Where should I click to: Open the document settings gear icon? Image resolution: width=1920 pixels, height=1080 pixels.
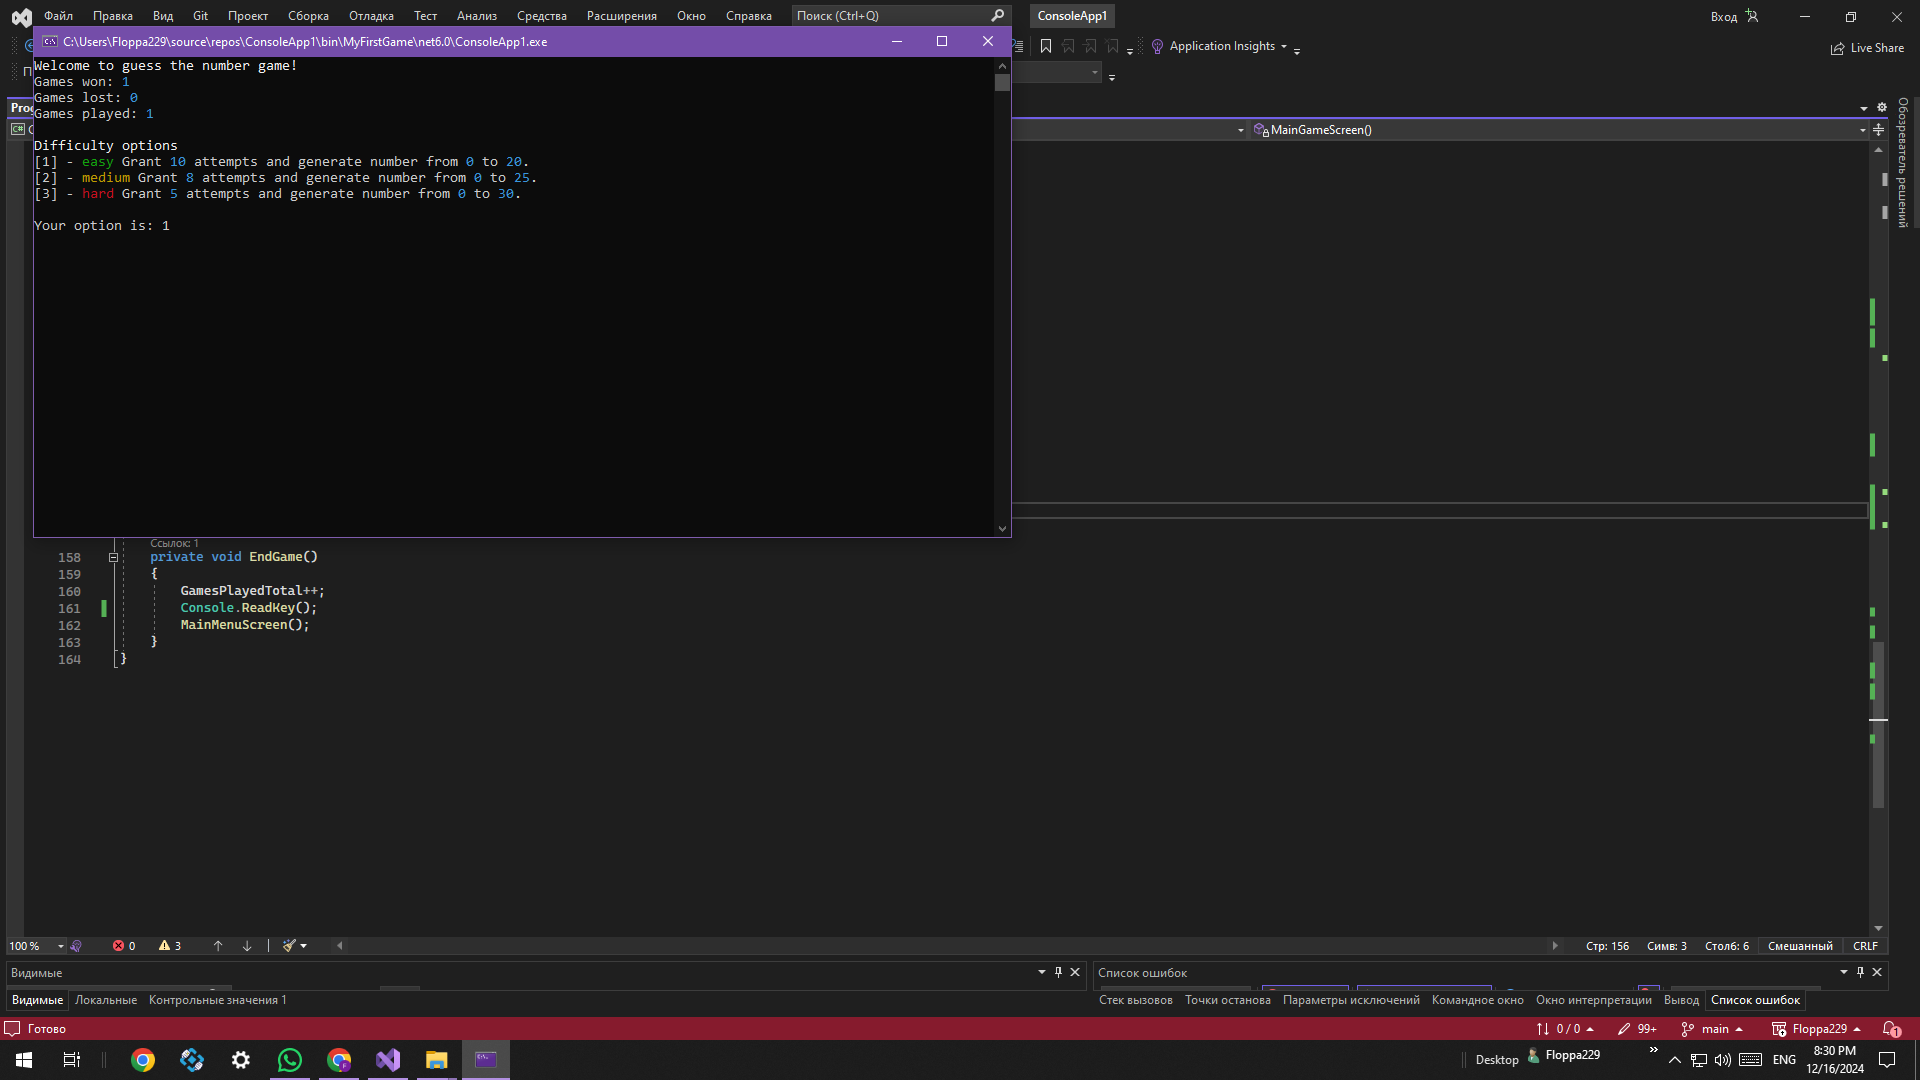pos(1882,107)
